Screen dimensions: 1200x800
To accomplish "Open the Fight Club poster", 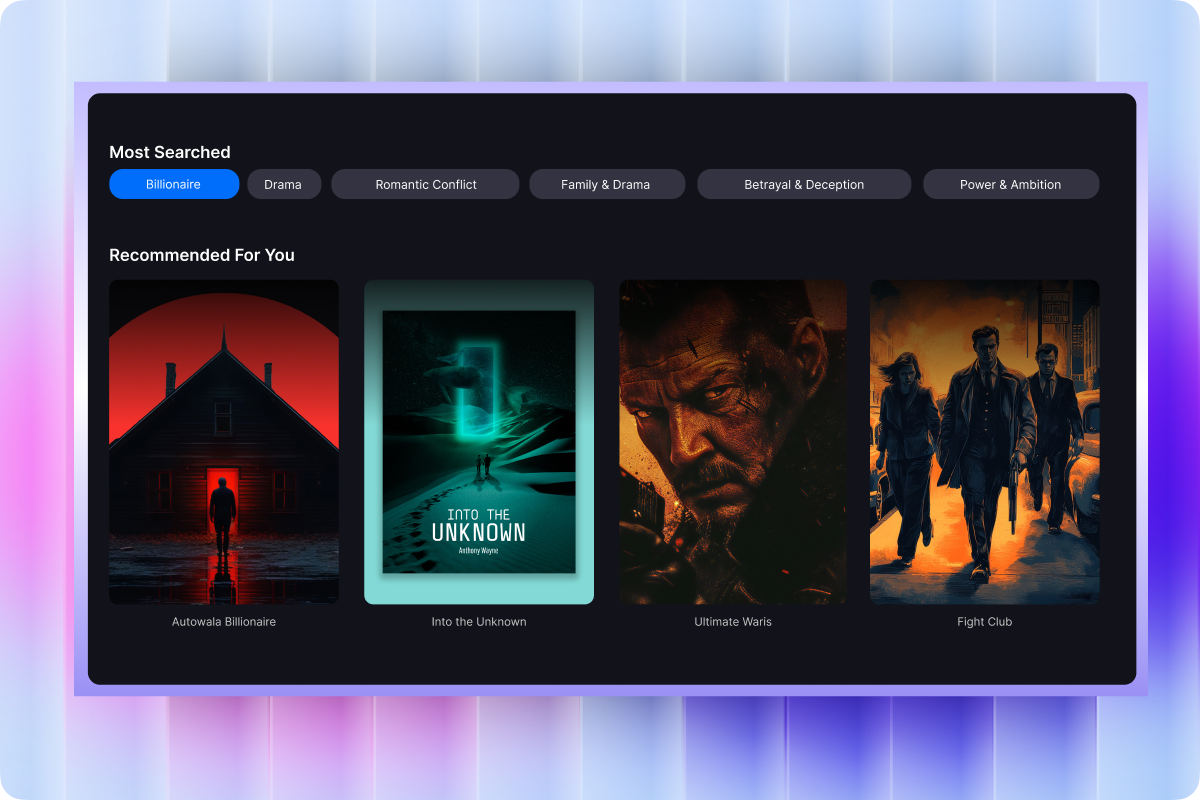I will [x=985, y=442].
